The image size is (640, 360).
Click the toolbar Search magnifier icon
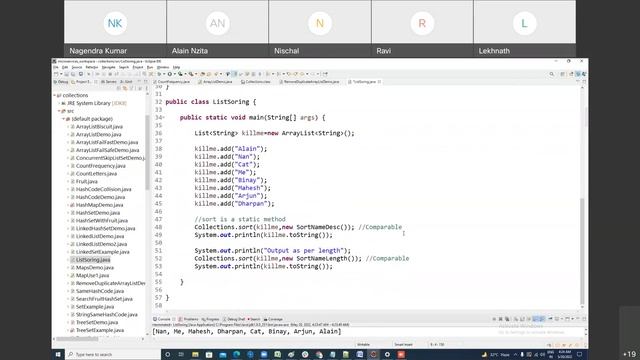(x=551, y=74)
